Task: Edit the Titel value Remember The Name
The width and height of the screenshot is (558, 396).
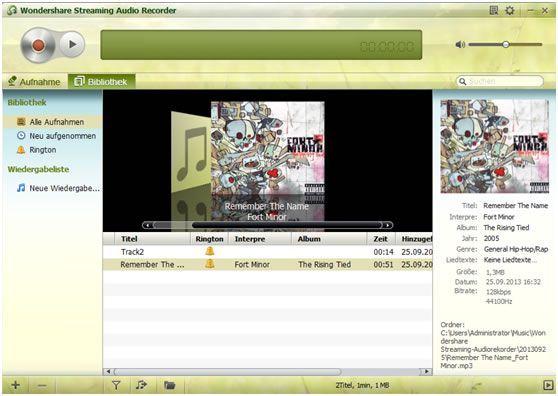Action: (515, 206)
